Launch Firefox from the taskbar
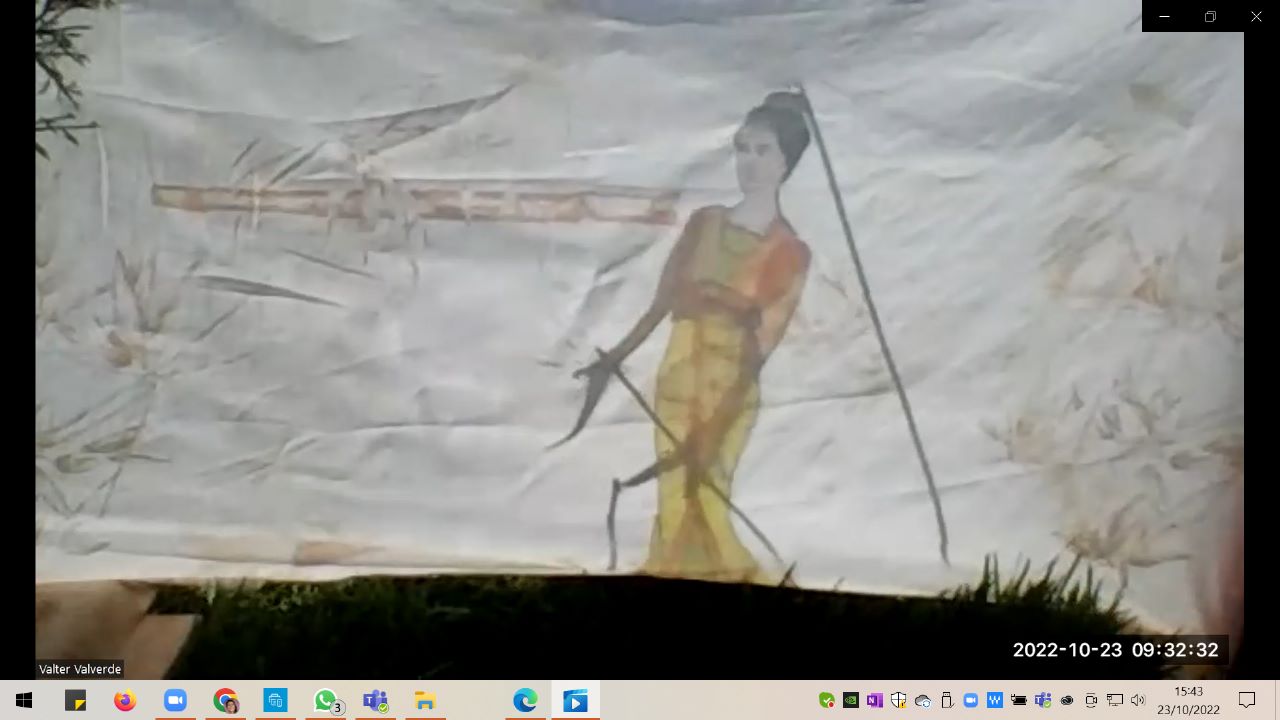 pos(125,700)
